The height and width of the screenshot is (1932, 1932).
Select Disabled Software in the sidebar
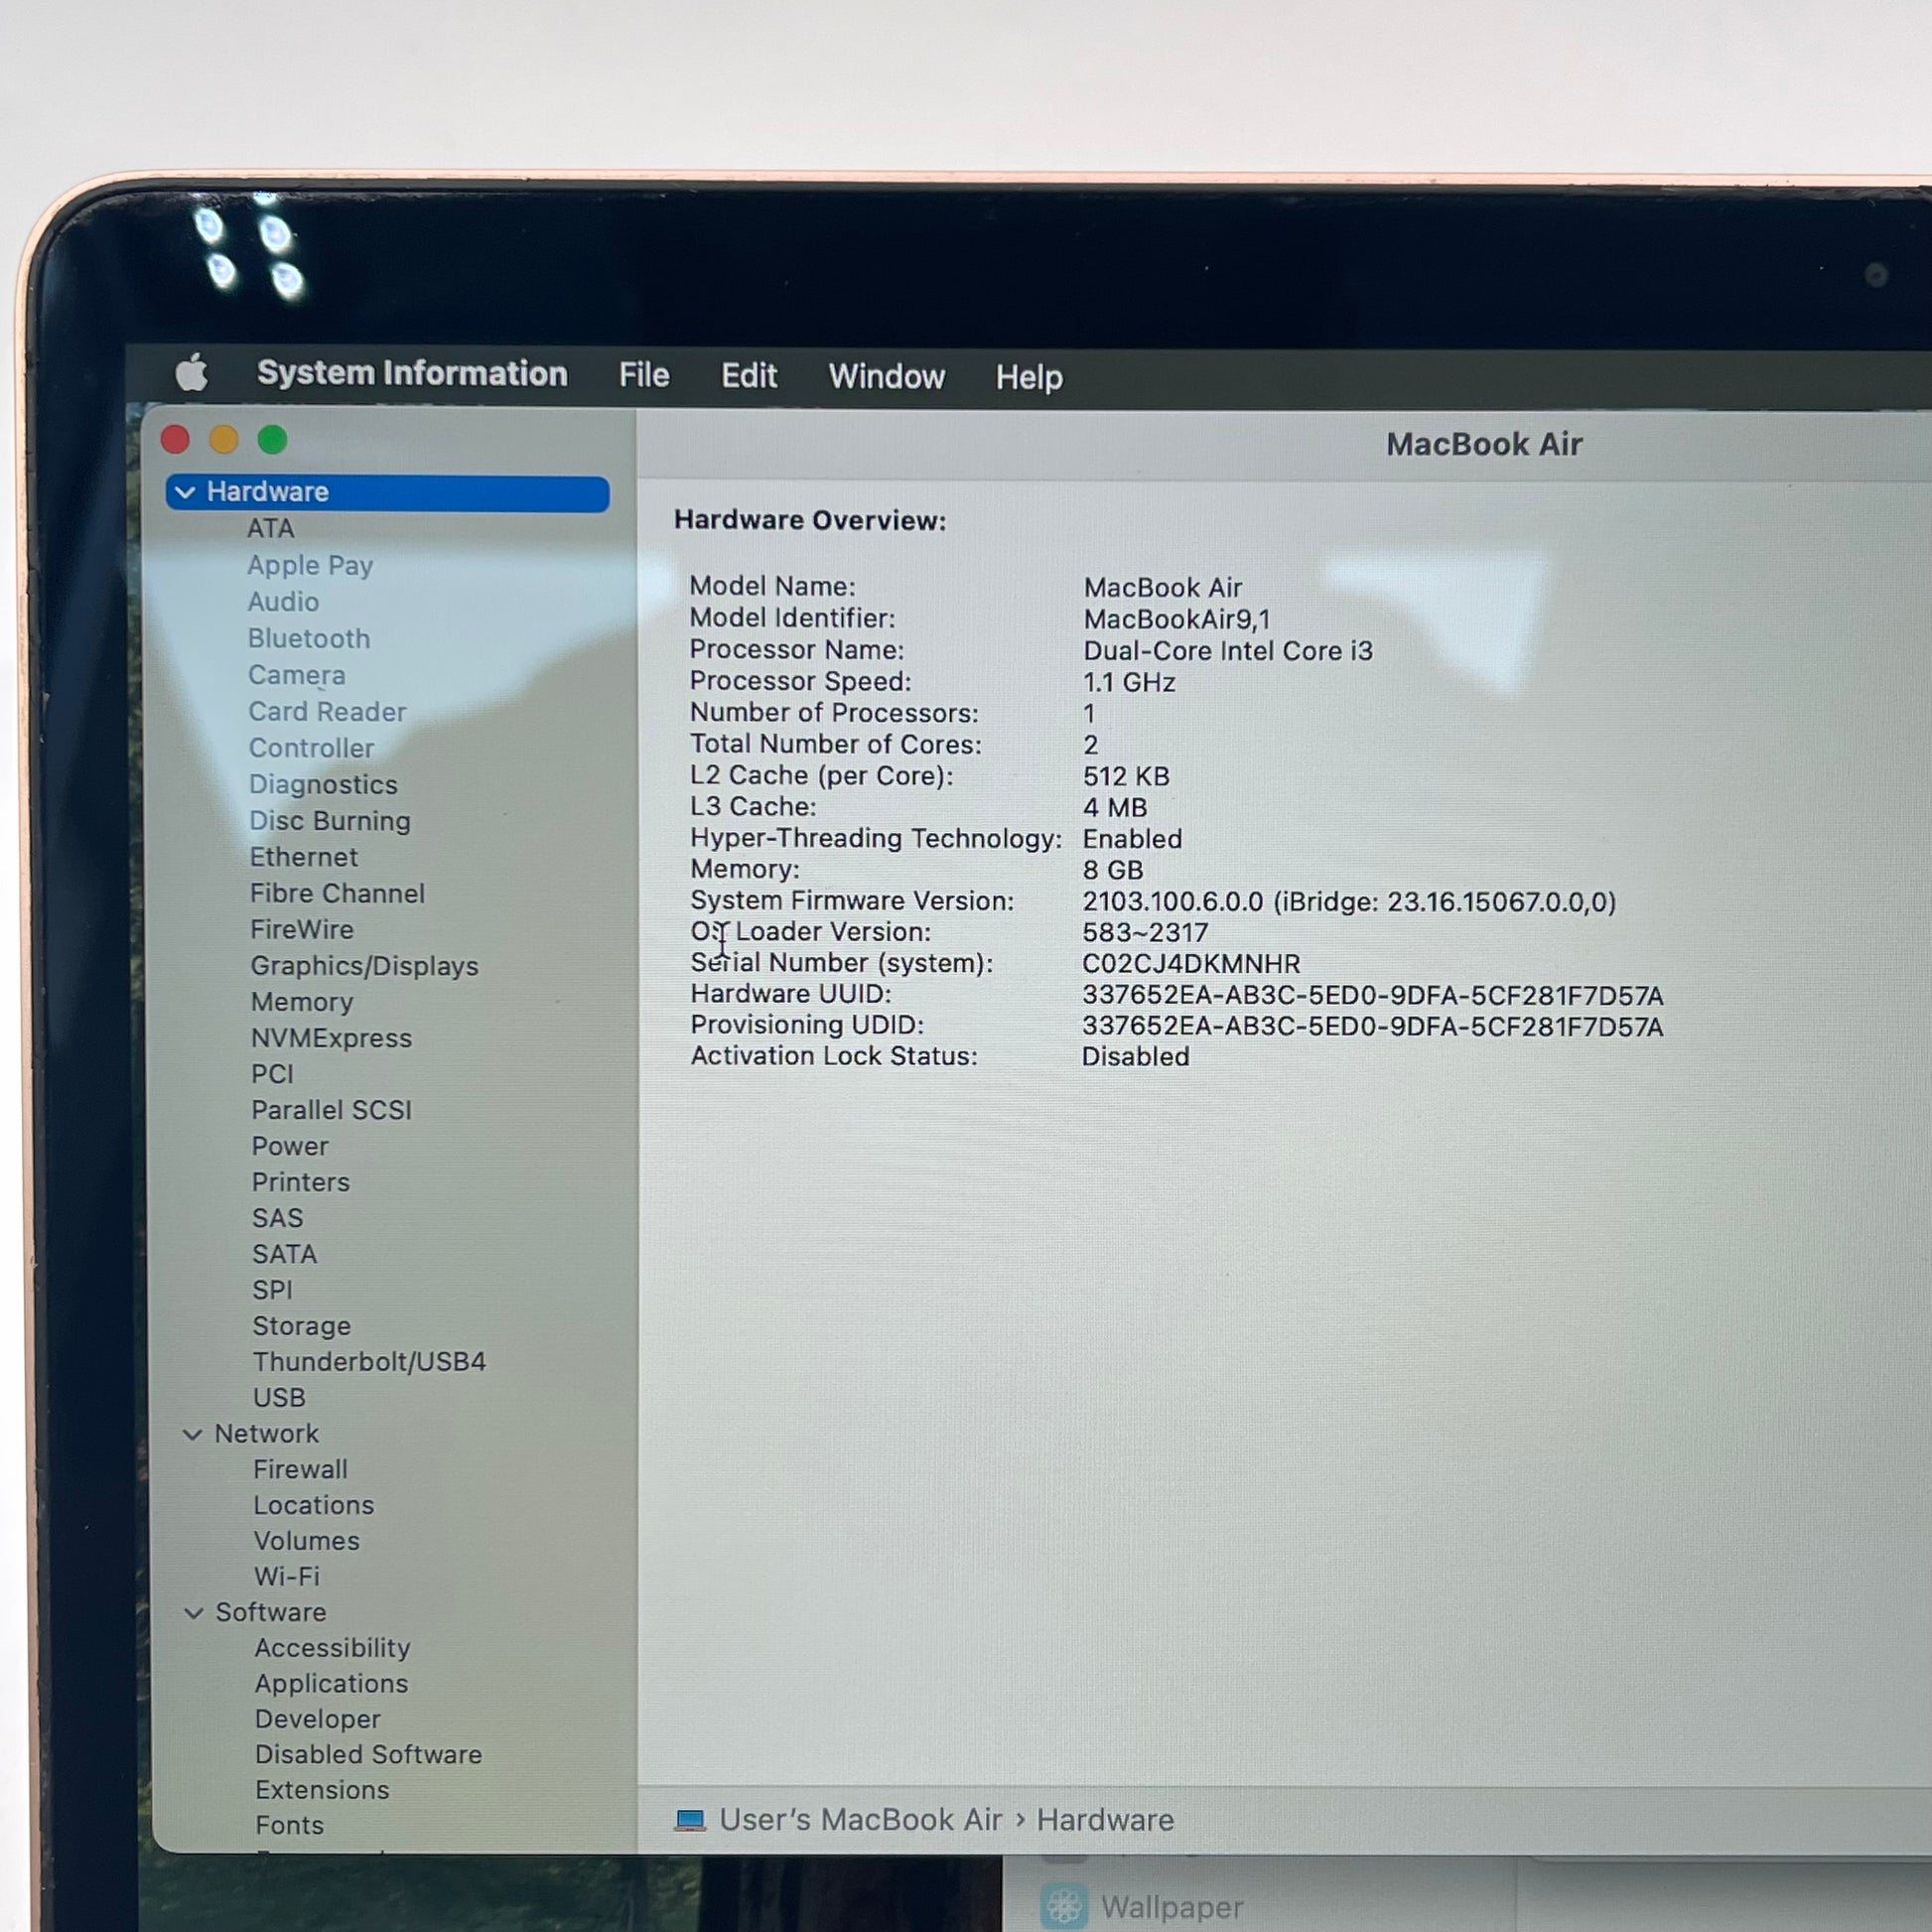click(x=368, y=1755)
